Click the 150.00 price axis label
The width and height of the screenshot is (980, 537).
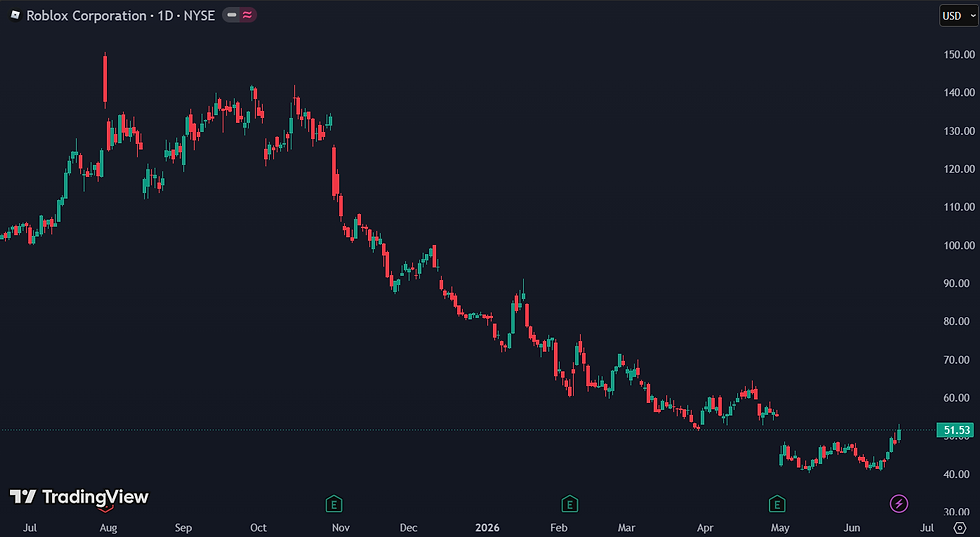(959, 54)
